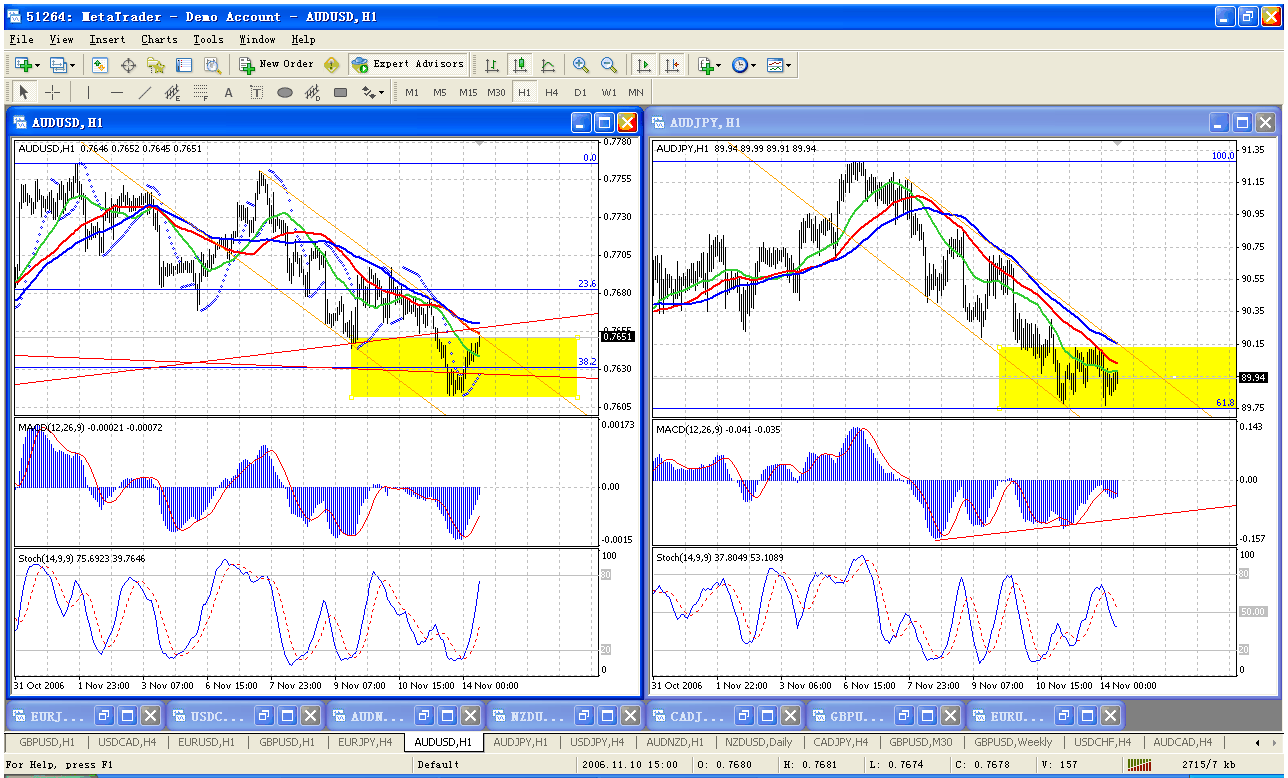Expand the Indicators dropdown arrow
Image resolution: width=1288 pixels, height=778 pixels.
(720, 66)
